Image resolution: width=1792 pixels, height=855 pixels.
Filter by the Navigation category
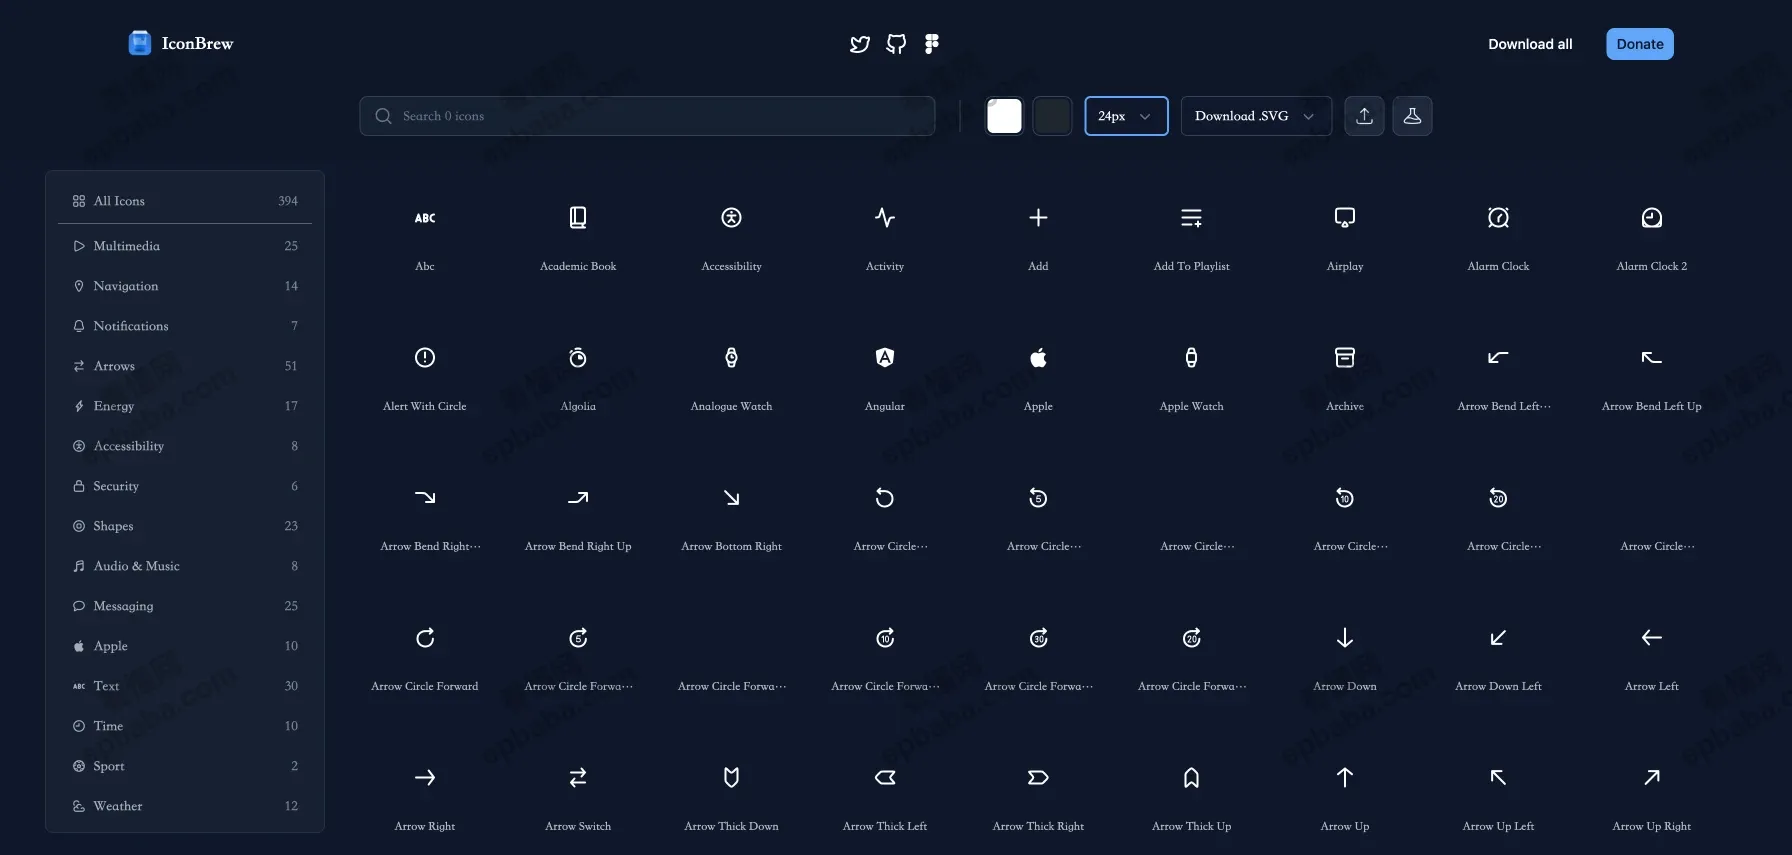tap(185, 286)
